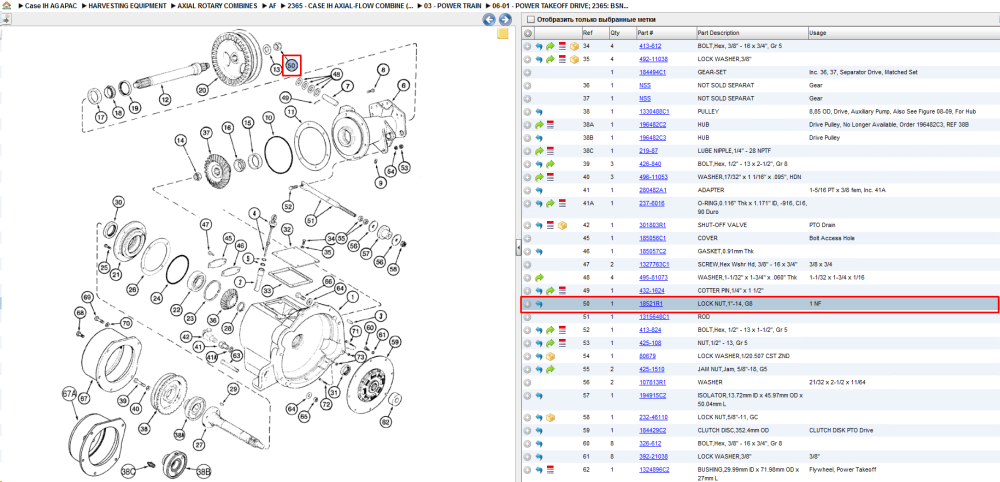Toggle 'Отобразить только выбранные метки' checkbox
The width and height of the screenshot is (1000, 482).
tap(531, 20)
